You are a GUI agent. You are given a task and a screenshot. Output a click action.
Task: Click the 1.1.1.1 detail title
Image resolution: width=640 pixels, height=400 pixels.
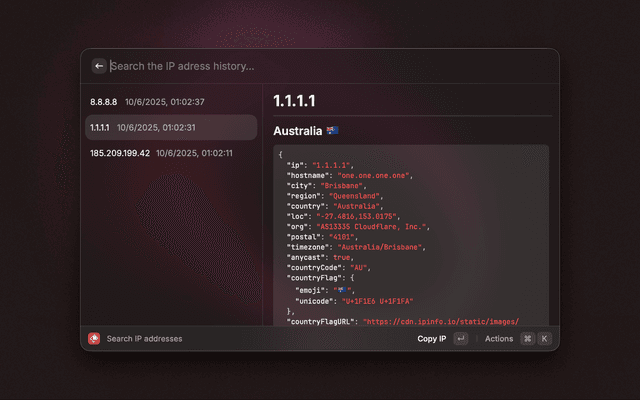(x=294, y=101)
